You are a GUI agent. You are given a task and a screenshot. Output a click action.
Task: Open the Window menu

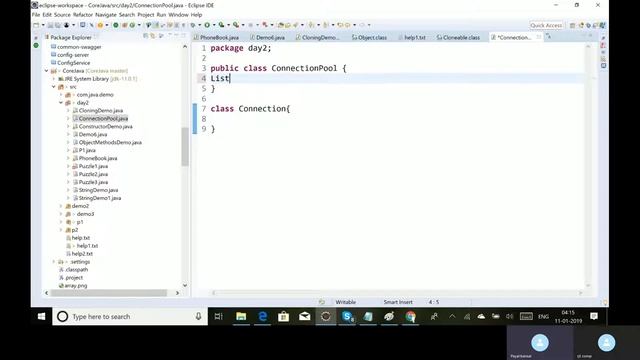(178, 15)
